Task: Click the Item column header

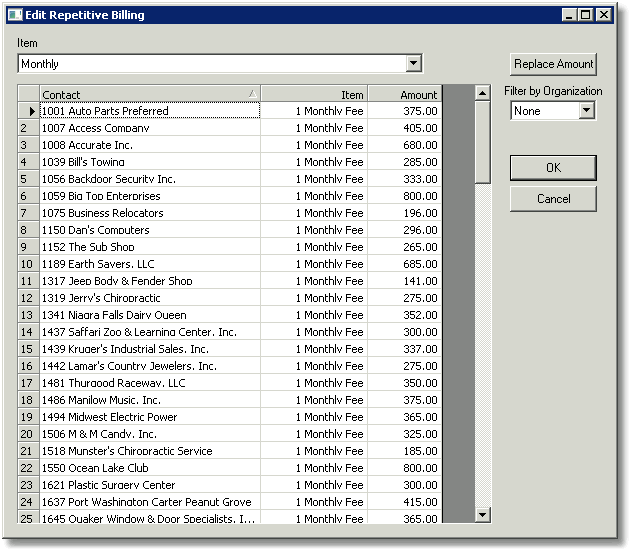Action: click(x=314, y=94)
